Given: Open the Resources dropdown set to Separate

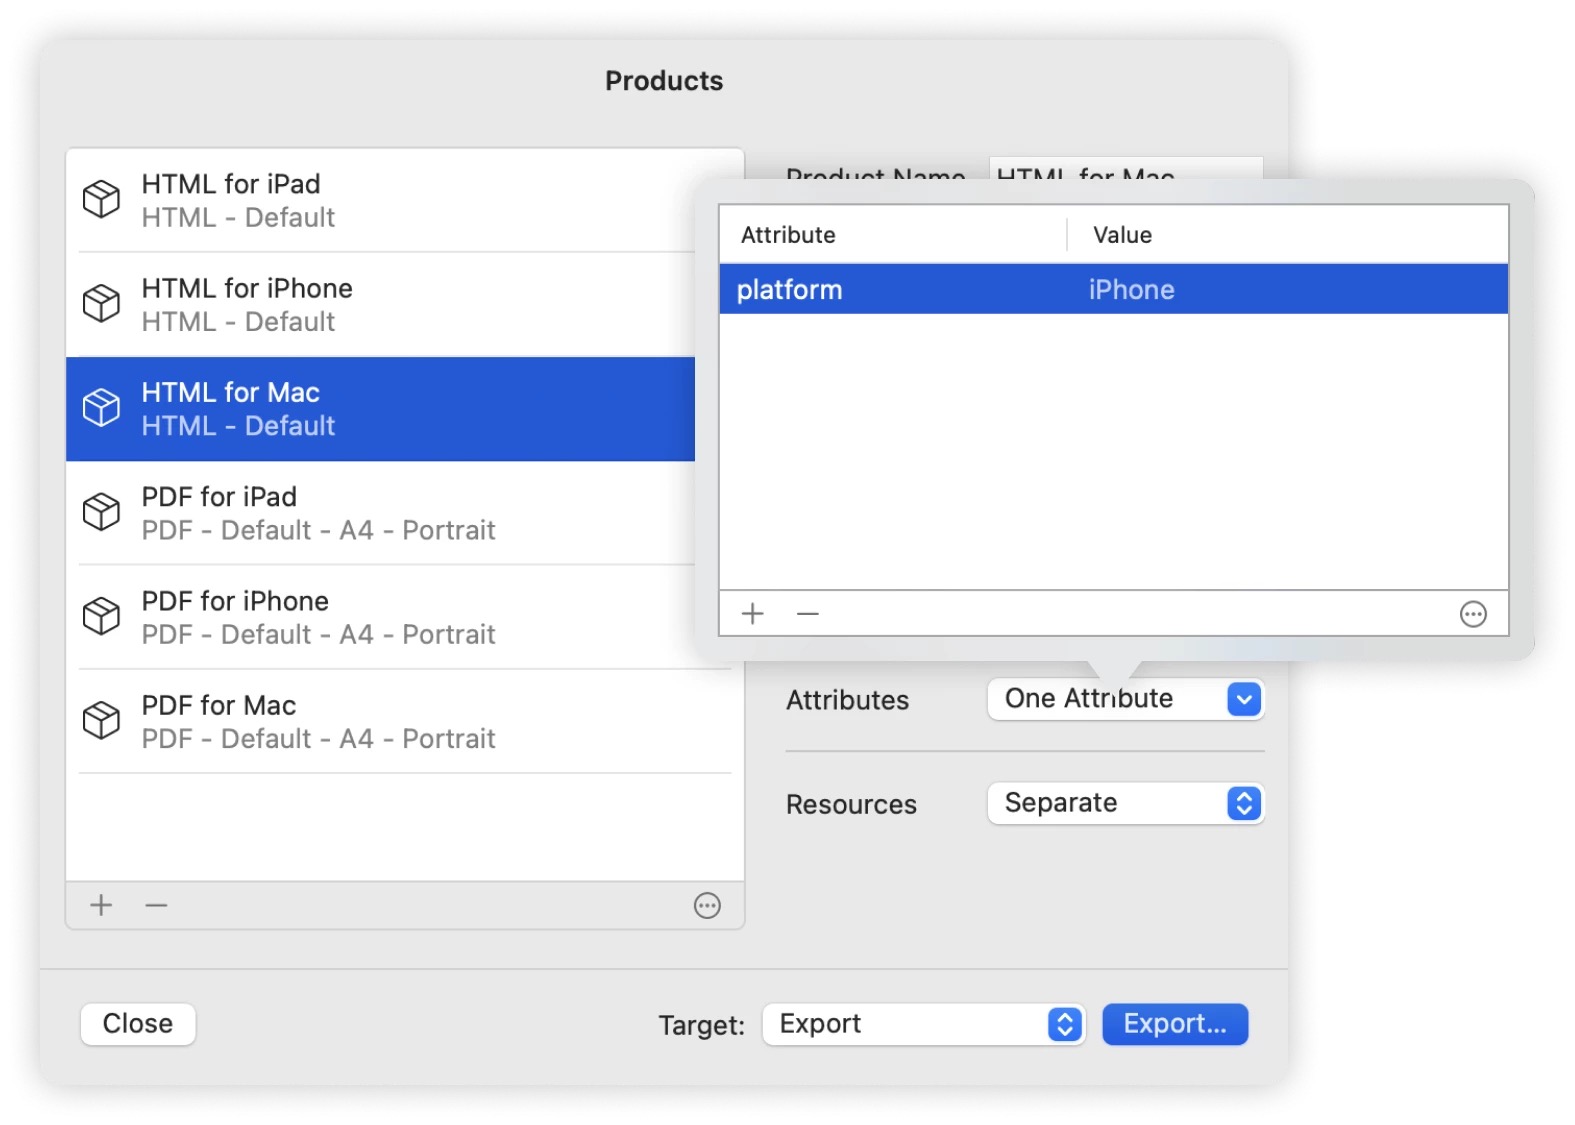Looking at the screenshot, I should [x=1125, y=804].
